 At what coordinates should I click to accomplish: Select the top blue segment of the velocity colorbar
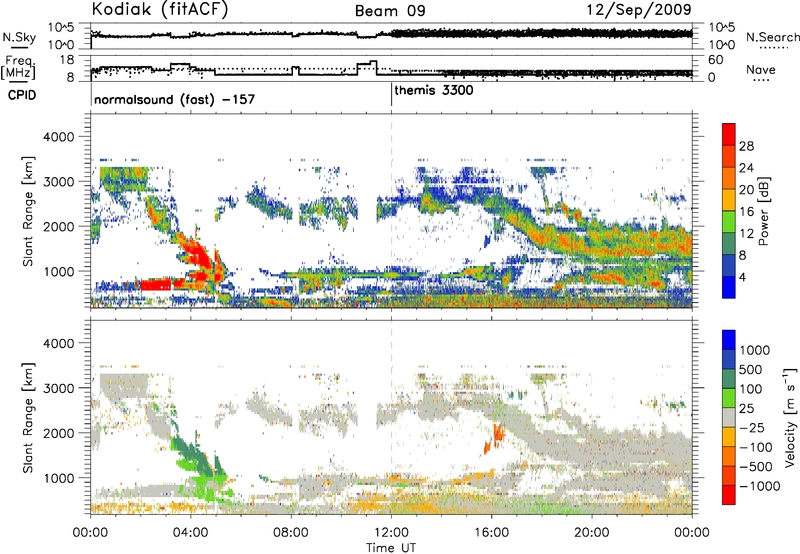point(729,340)
